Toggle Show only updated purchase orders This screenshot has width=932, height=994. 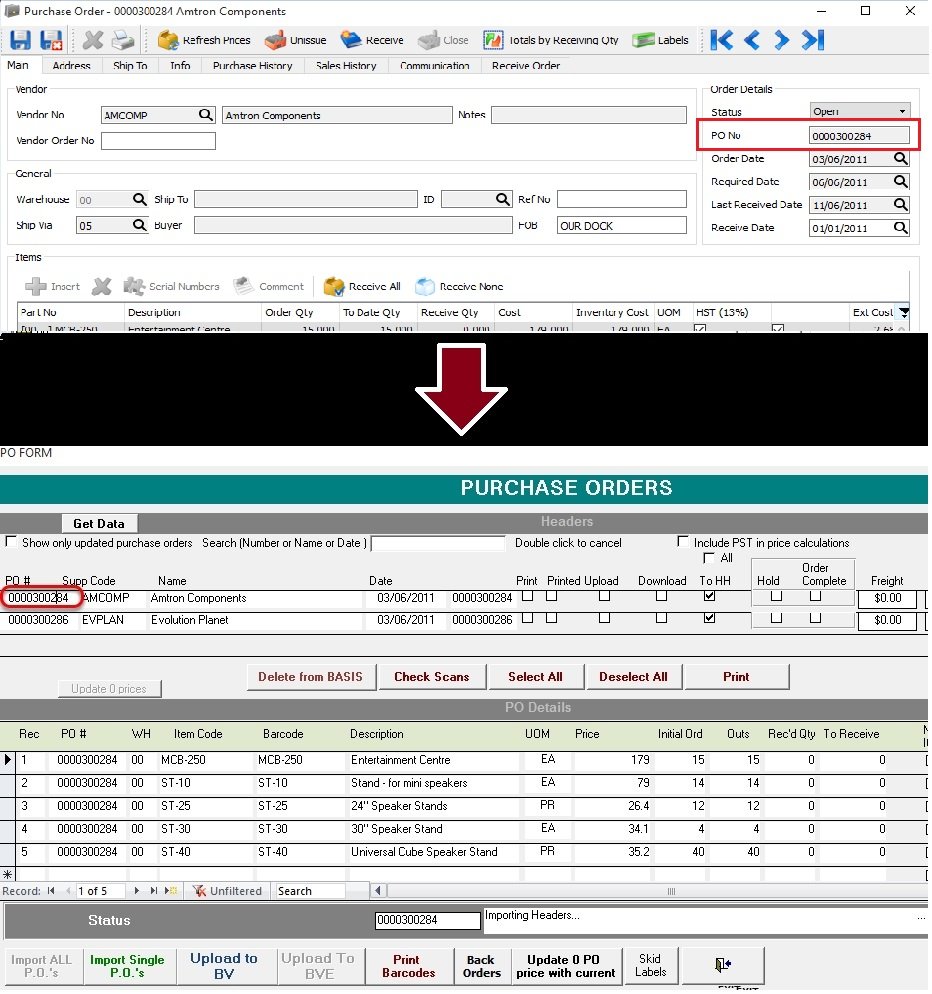[11, 543]
